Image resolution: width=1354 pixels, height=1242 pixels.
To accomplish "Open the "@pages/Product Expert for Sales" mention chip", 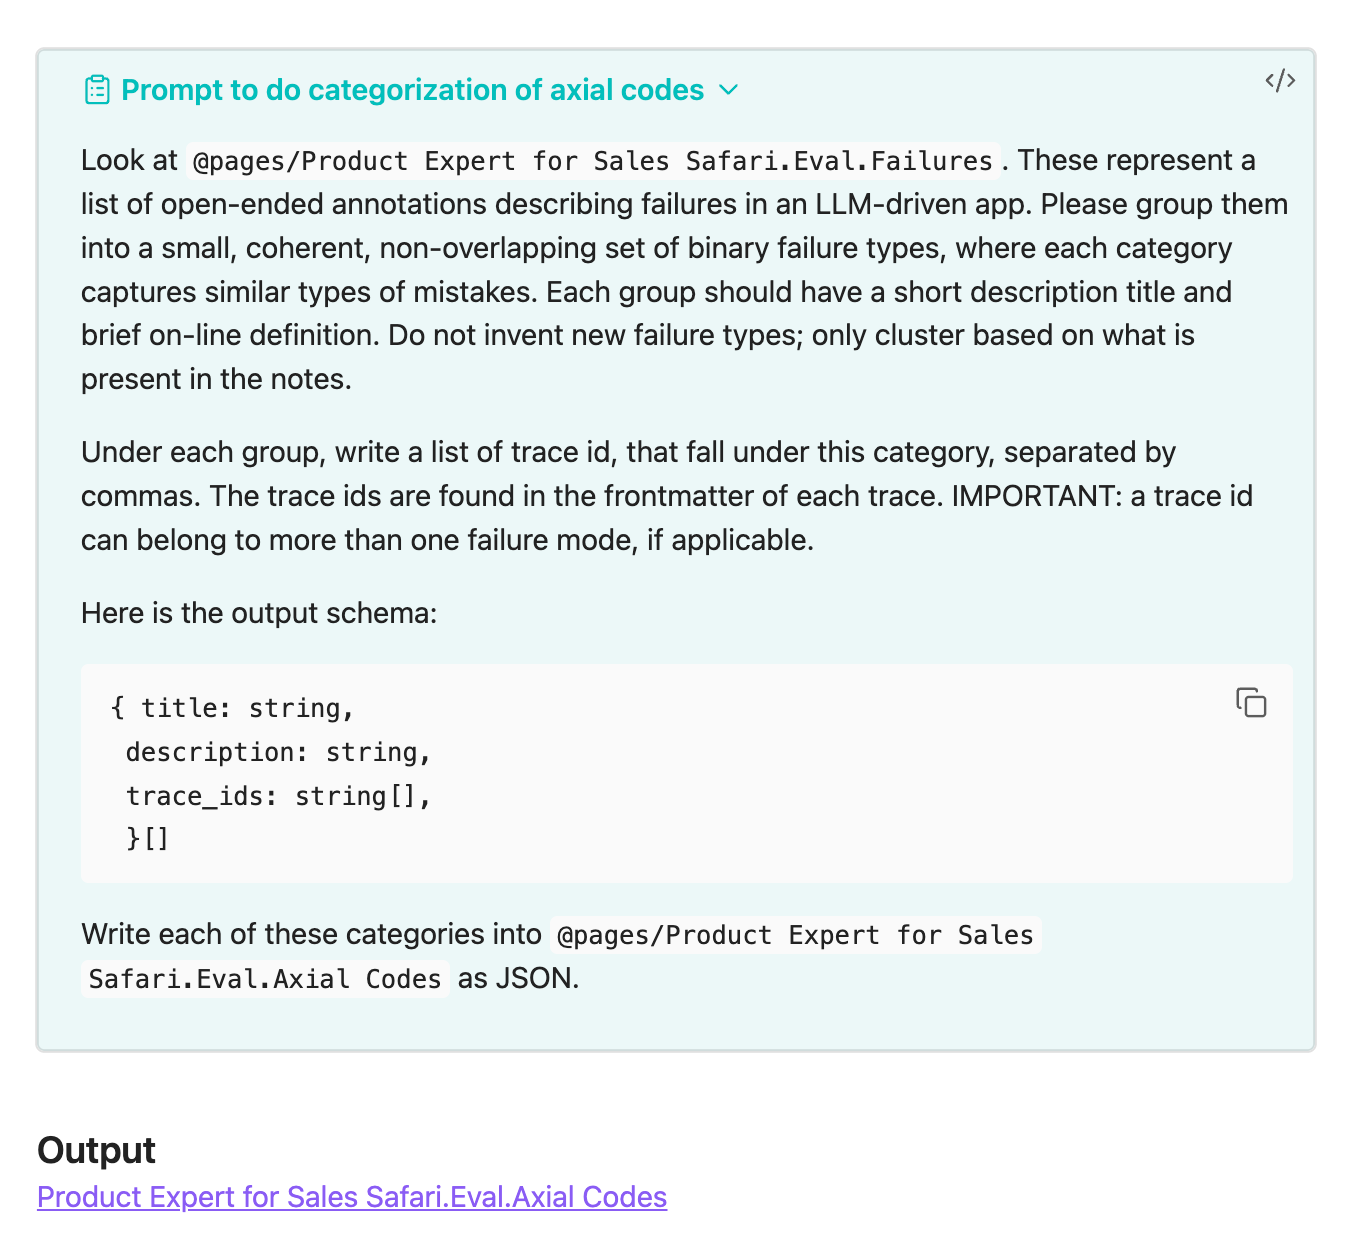I will (x=795, y=935).
